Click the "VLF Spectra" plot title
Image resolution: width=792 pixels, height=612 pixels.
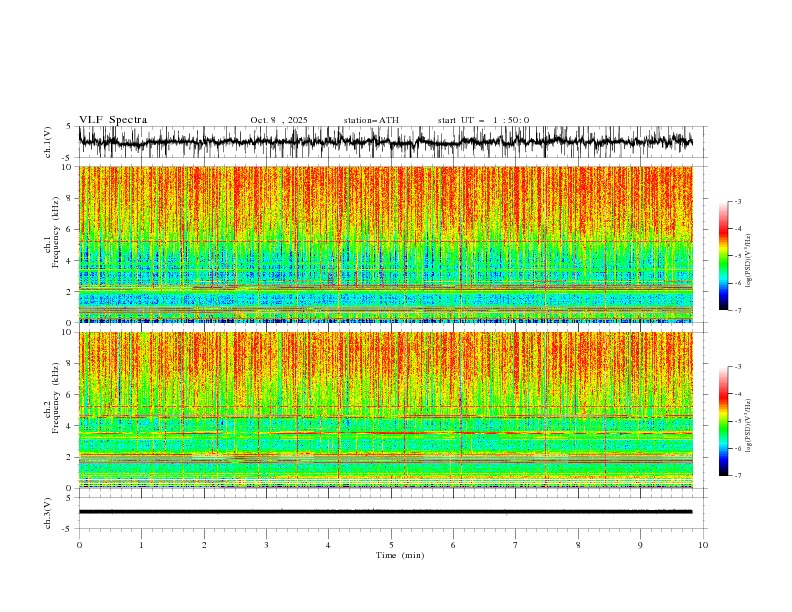tap(113, 120)
